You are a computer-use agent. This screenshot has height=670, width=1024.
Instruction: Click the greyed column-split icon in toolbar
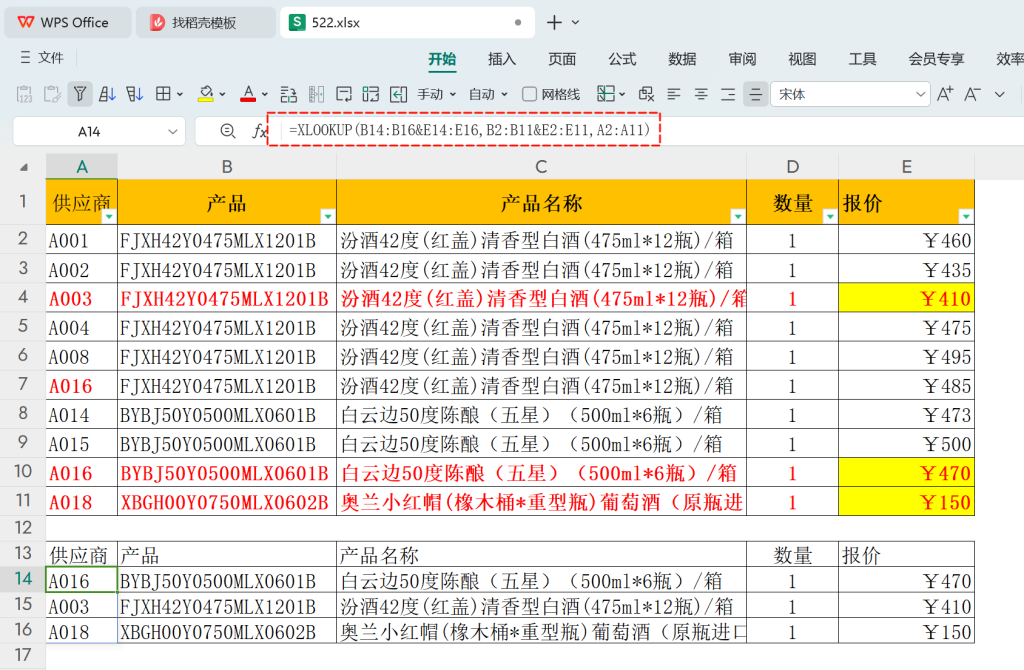coord(317,94)
